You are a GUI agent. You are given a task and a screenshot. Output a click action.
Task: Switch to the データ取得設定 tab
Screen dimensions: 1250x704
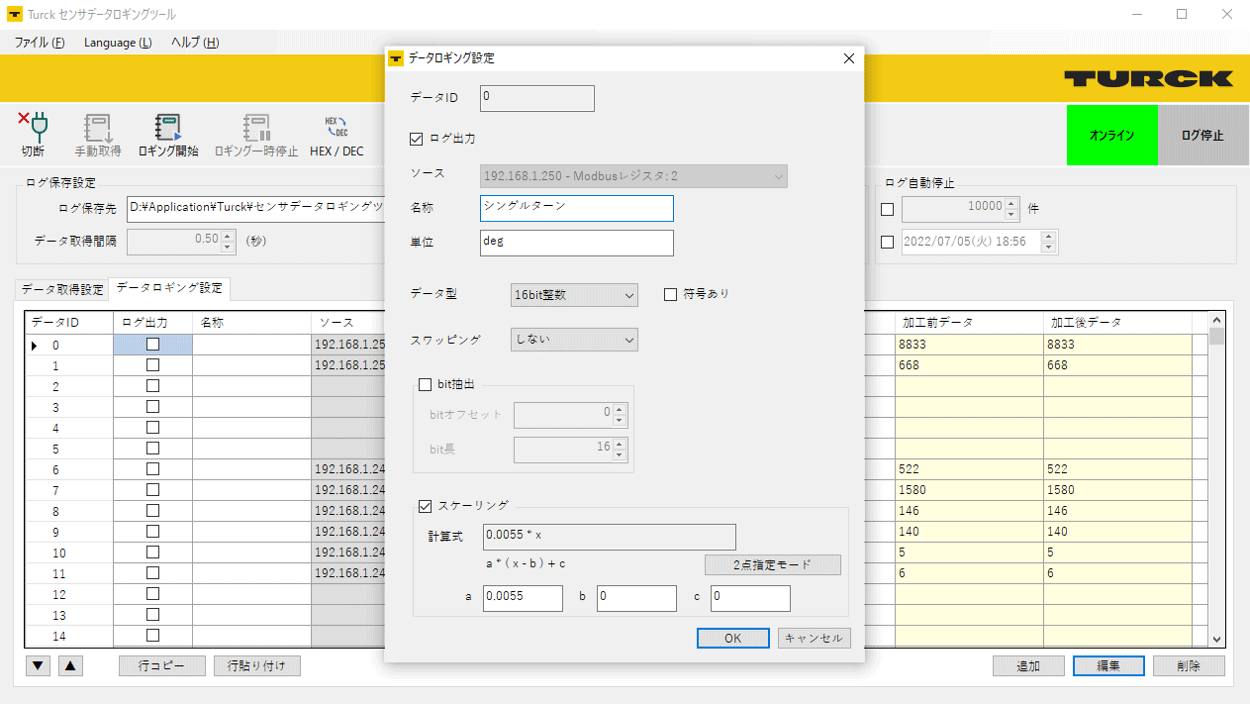click(62, 289)
